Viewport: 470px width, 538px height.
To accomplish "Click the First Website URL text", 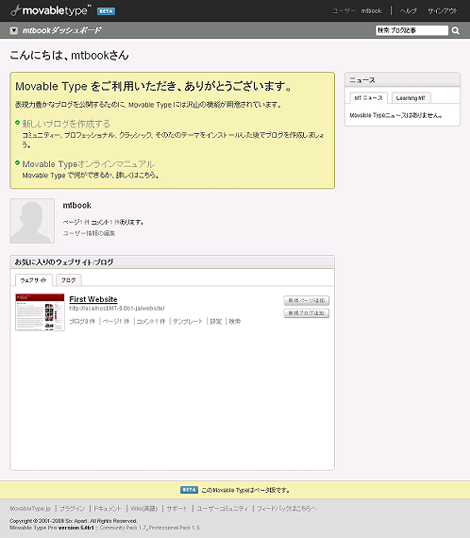I will (117, 308).
